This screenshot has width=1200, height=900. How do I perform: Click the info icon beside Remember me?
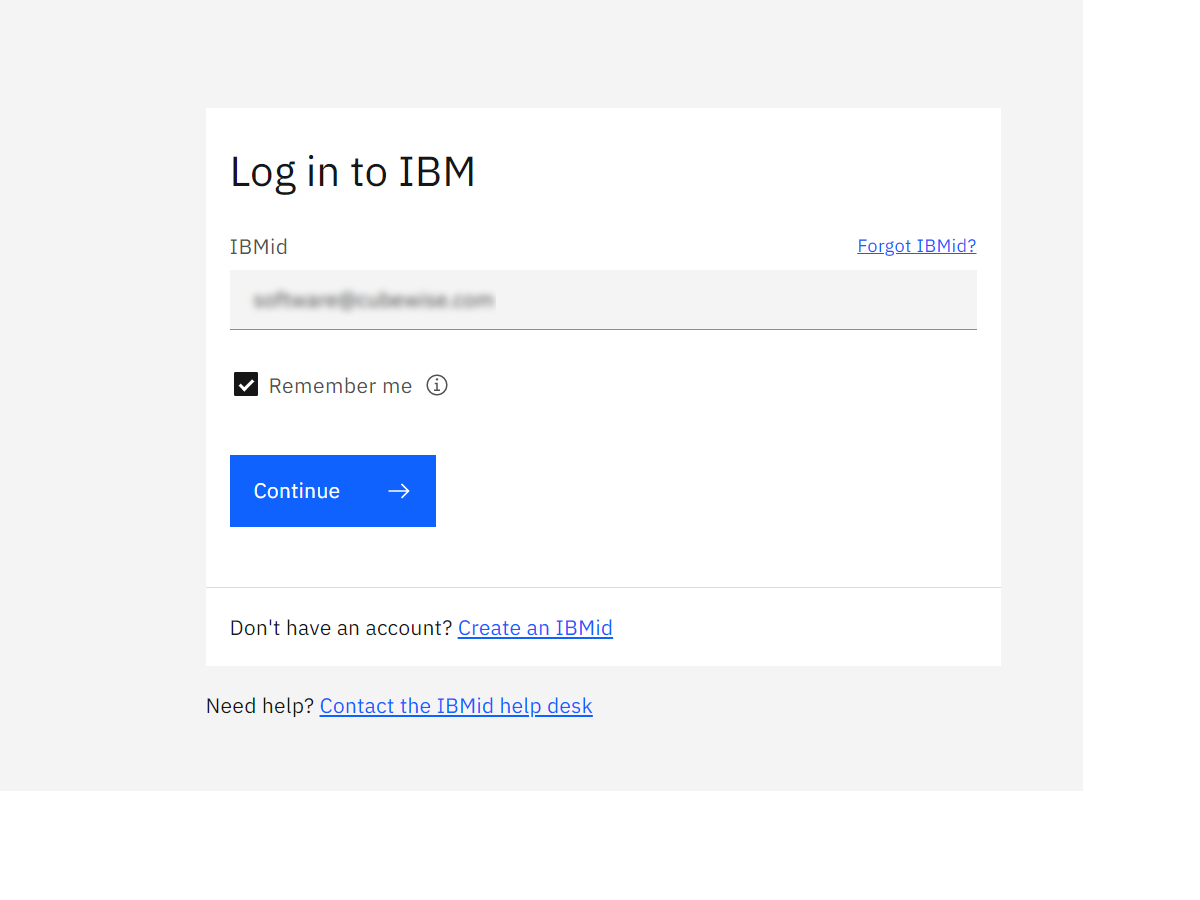point(437,385)
